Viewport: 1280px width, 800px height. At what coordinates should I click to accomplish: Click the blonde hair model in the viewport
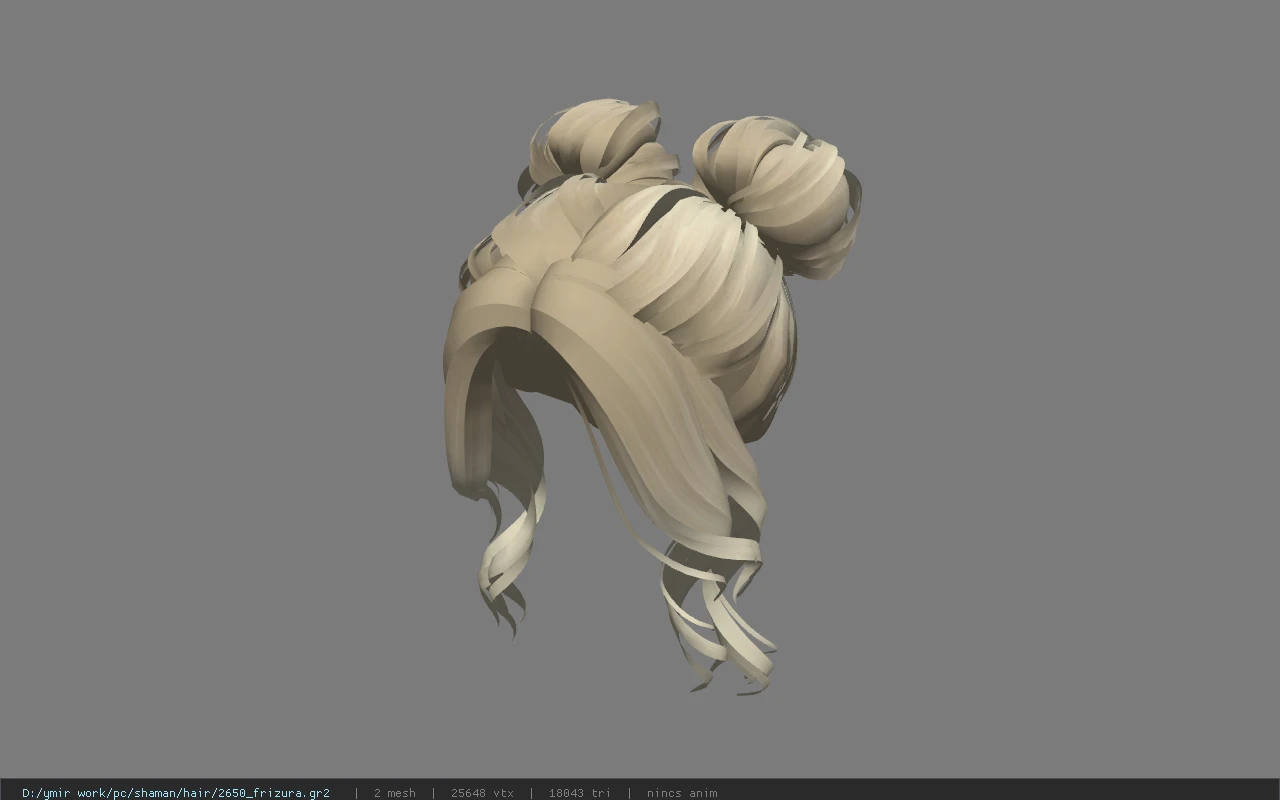click(x=650, y=395)
